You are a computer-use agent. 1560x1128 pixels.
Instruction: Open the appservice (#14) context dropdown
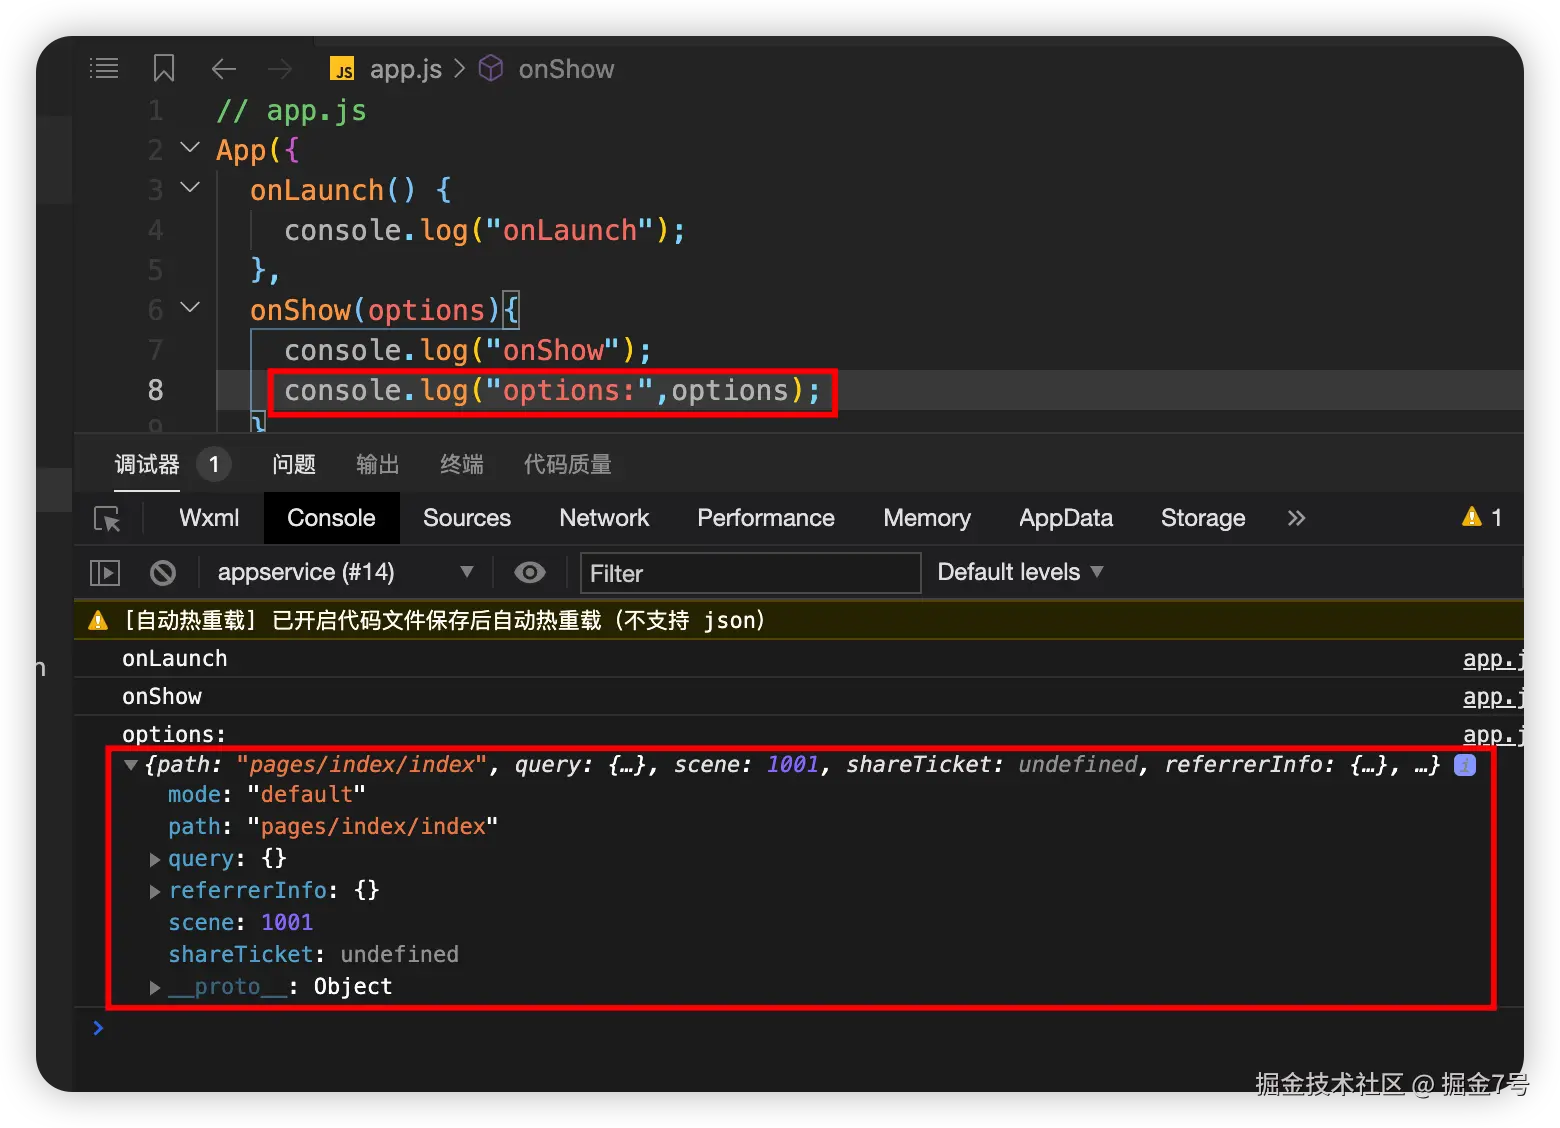coord(346,572)
